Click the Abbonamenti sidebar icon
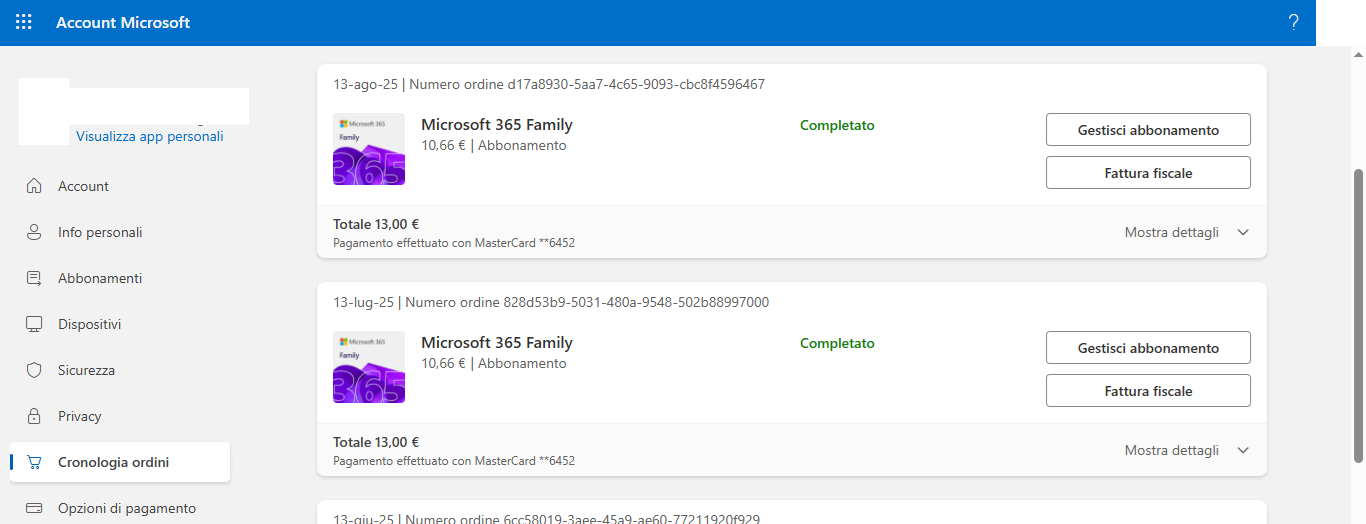Viewport: 1366px width, 524px height. (34, 278)
